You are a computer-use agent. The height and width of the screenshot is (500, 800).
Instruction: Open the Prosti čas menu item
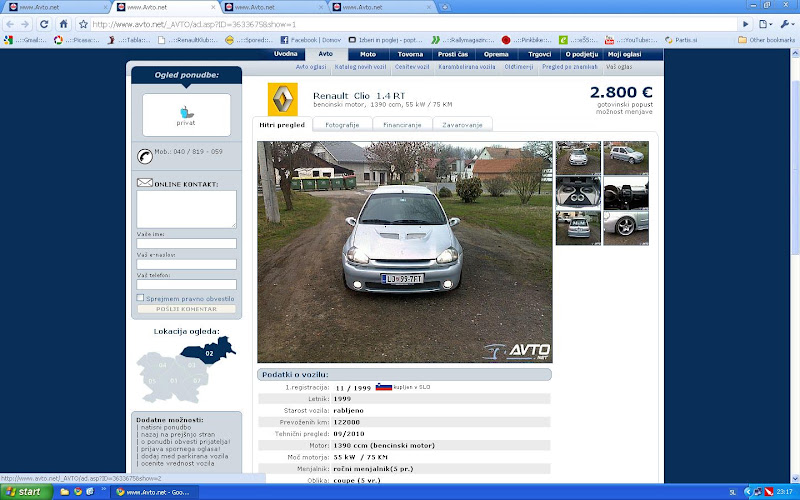tap(453, 54)
